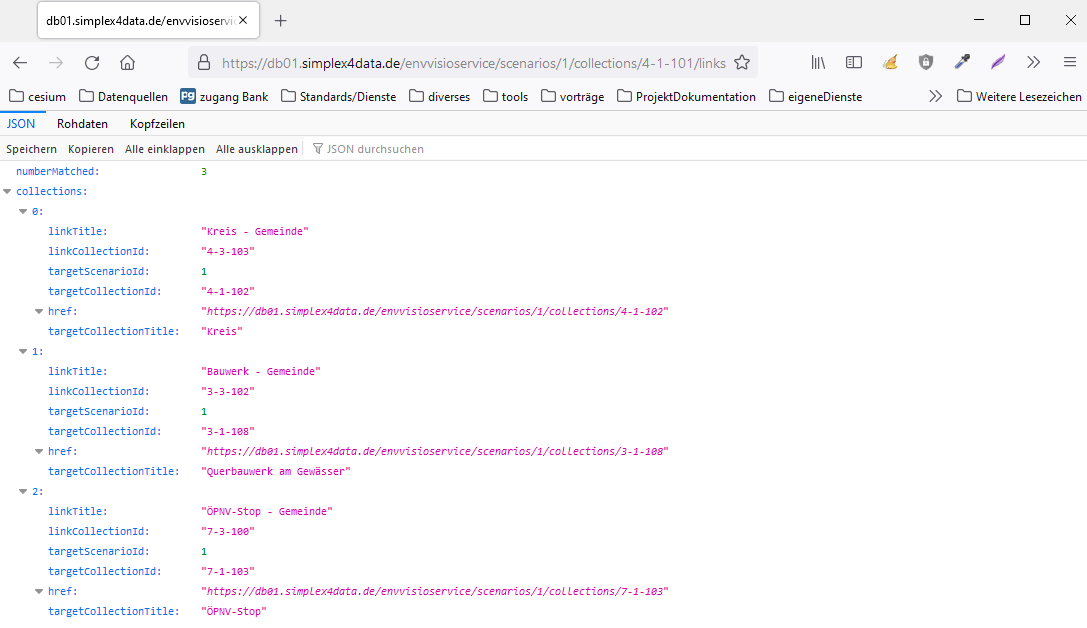
Task: Open the Kopfzeilen tab
Action: coord(157,124)
